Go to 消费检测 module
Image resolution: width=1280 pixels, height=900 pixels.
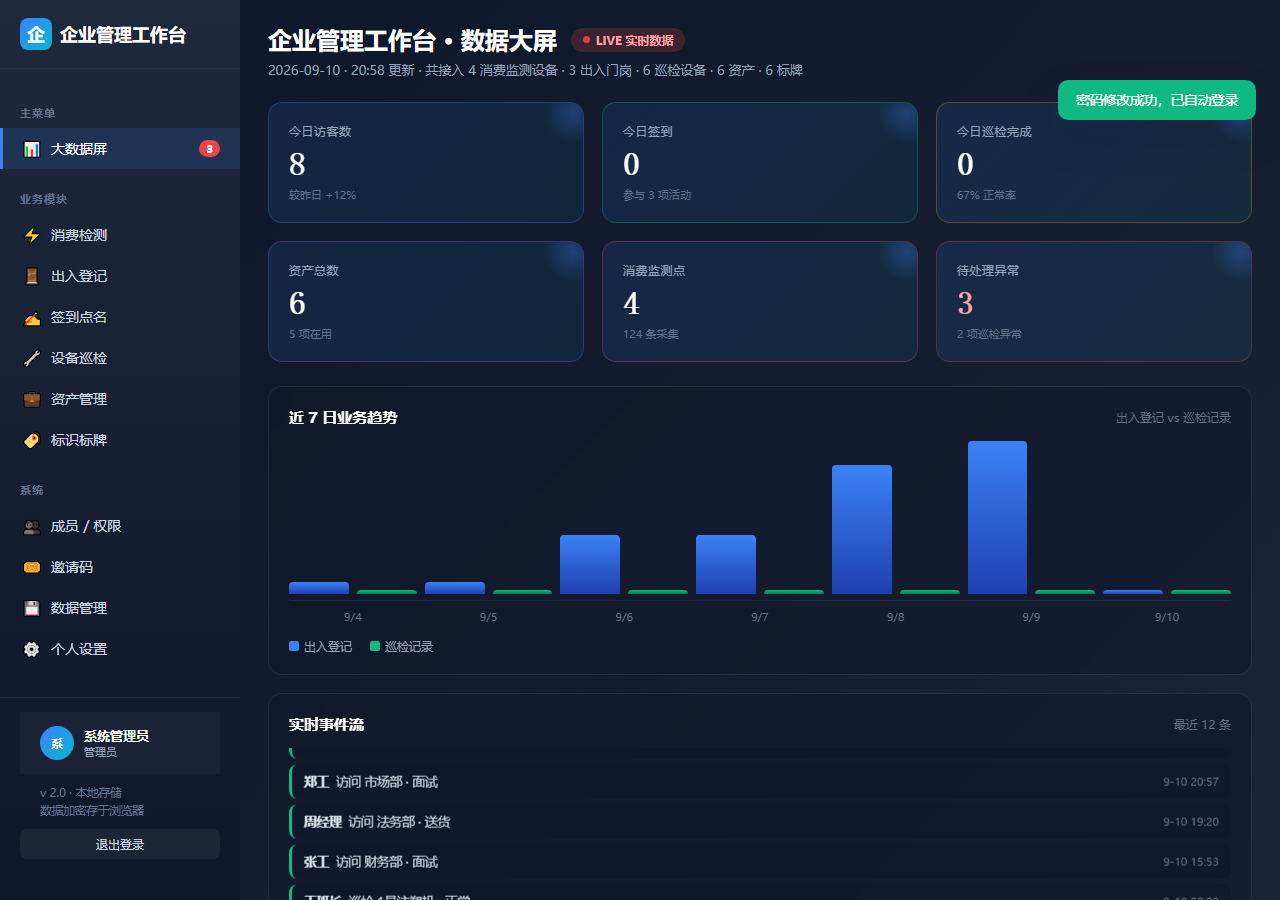tap(120, 235)
